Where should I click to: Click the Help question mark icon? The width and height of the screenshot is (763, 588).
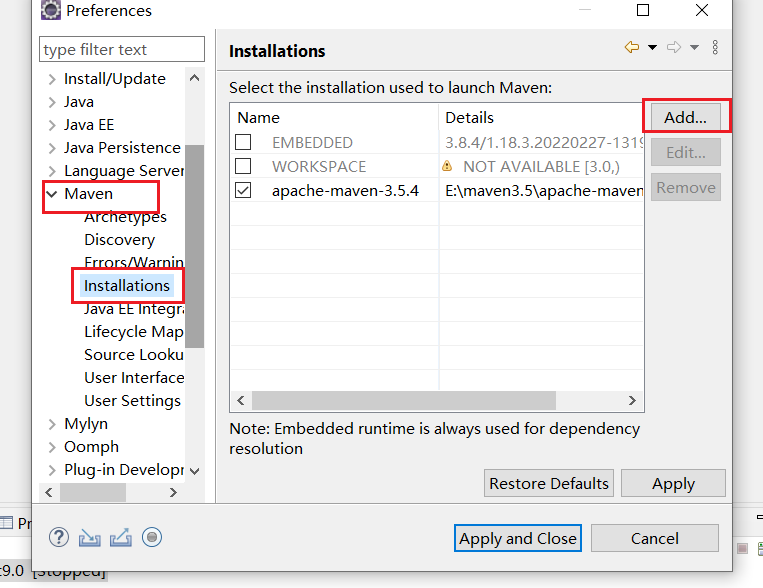tap(59, 537)
